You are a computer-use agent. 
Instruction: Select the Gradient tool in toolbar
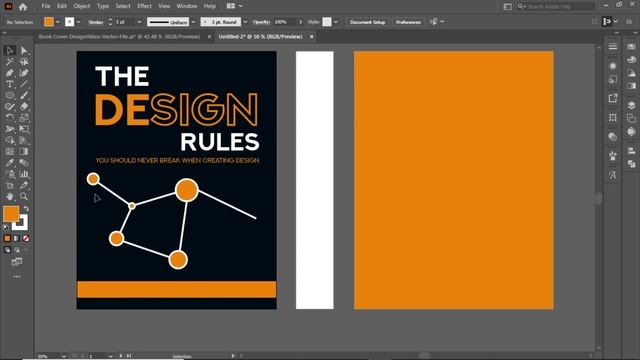pos(24,151)
